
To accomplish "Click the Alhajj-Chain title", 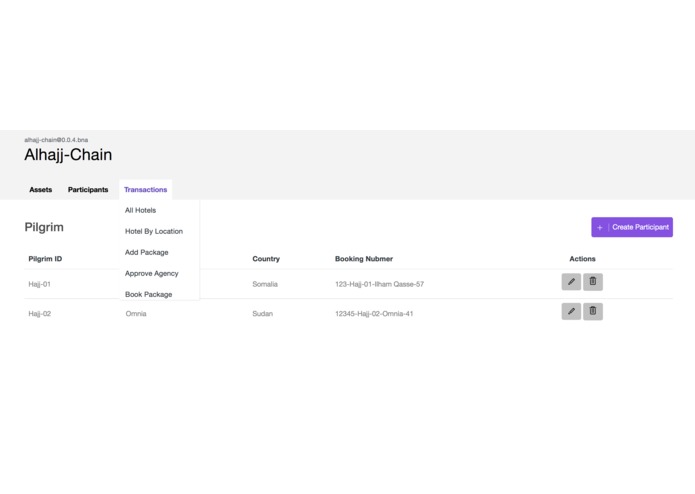I will point(68,155).
